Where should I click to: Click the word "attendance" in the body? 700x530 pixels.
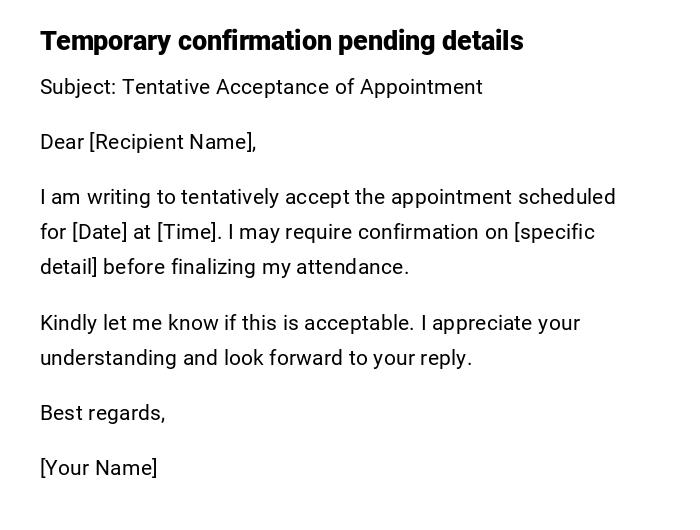[x=350, y=267]
